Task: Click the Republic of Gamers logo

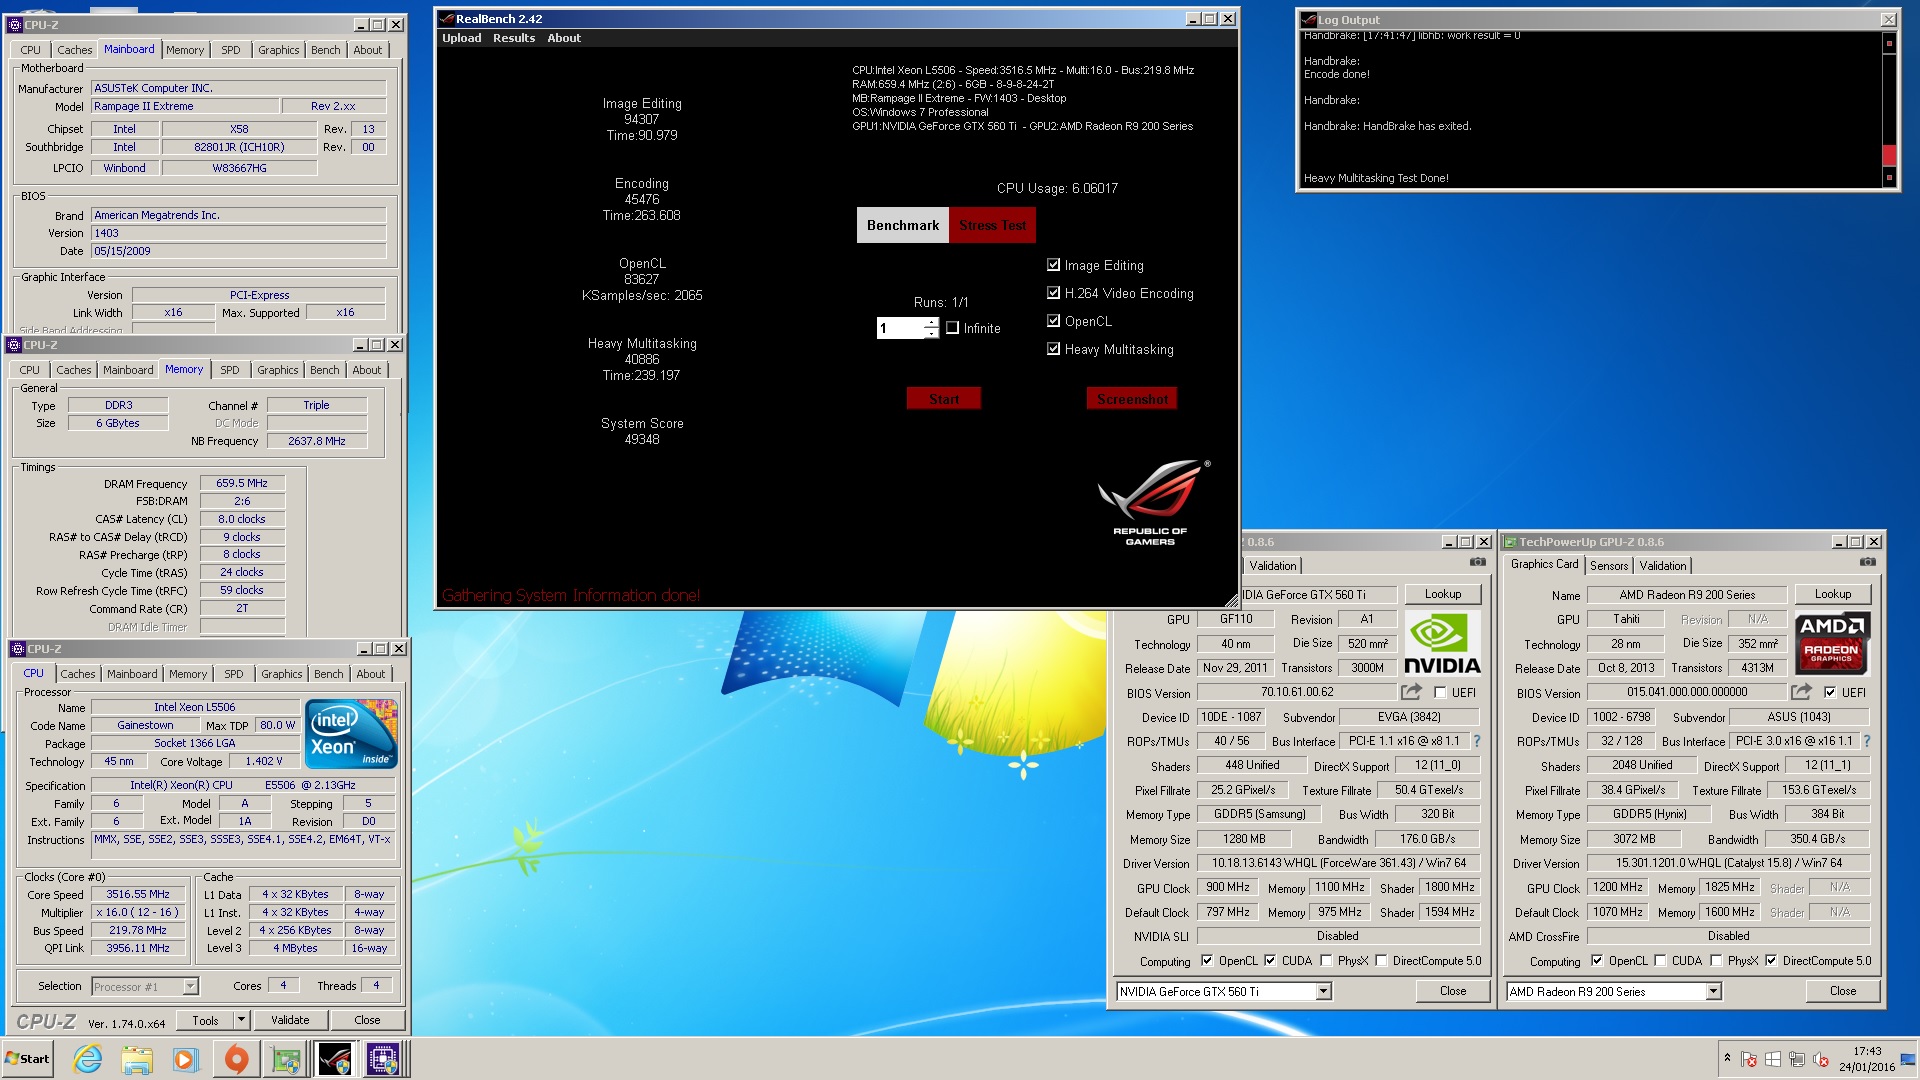Action: pos(1153,502)
